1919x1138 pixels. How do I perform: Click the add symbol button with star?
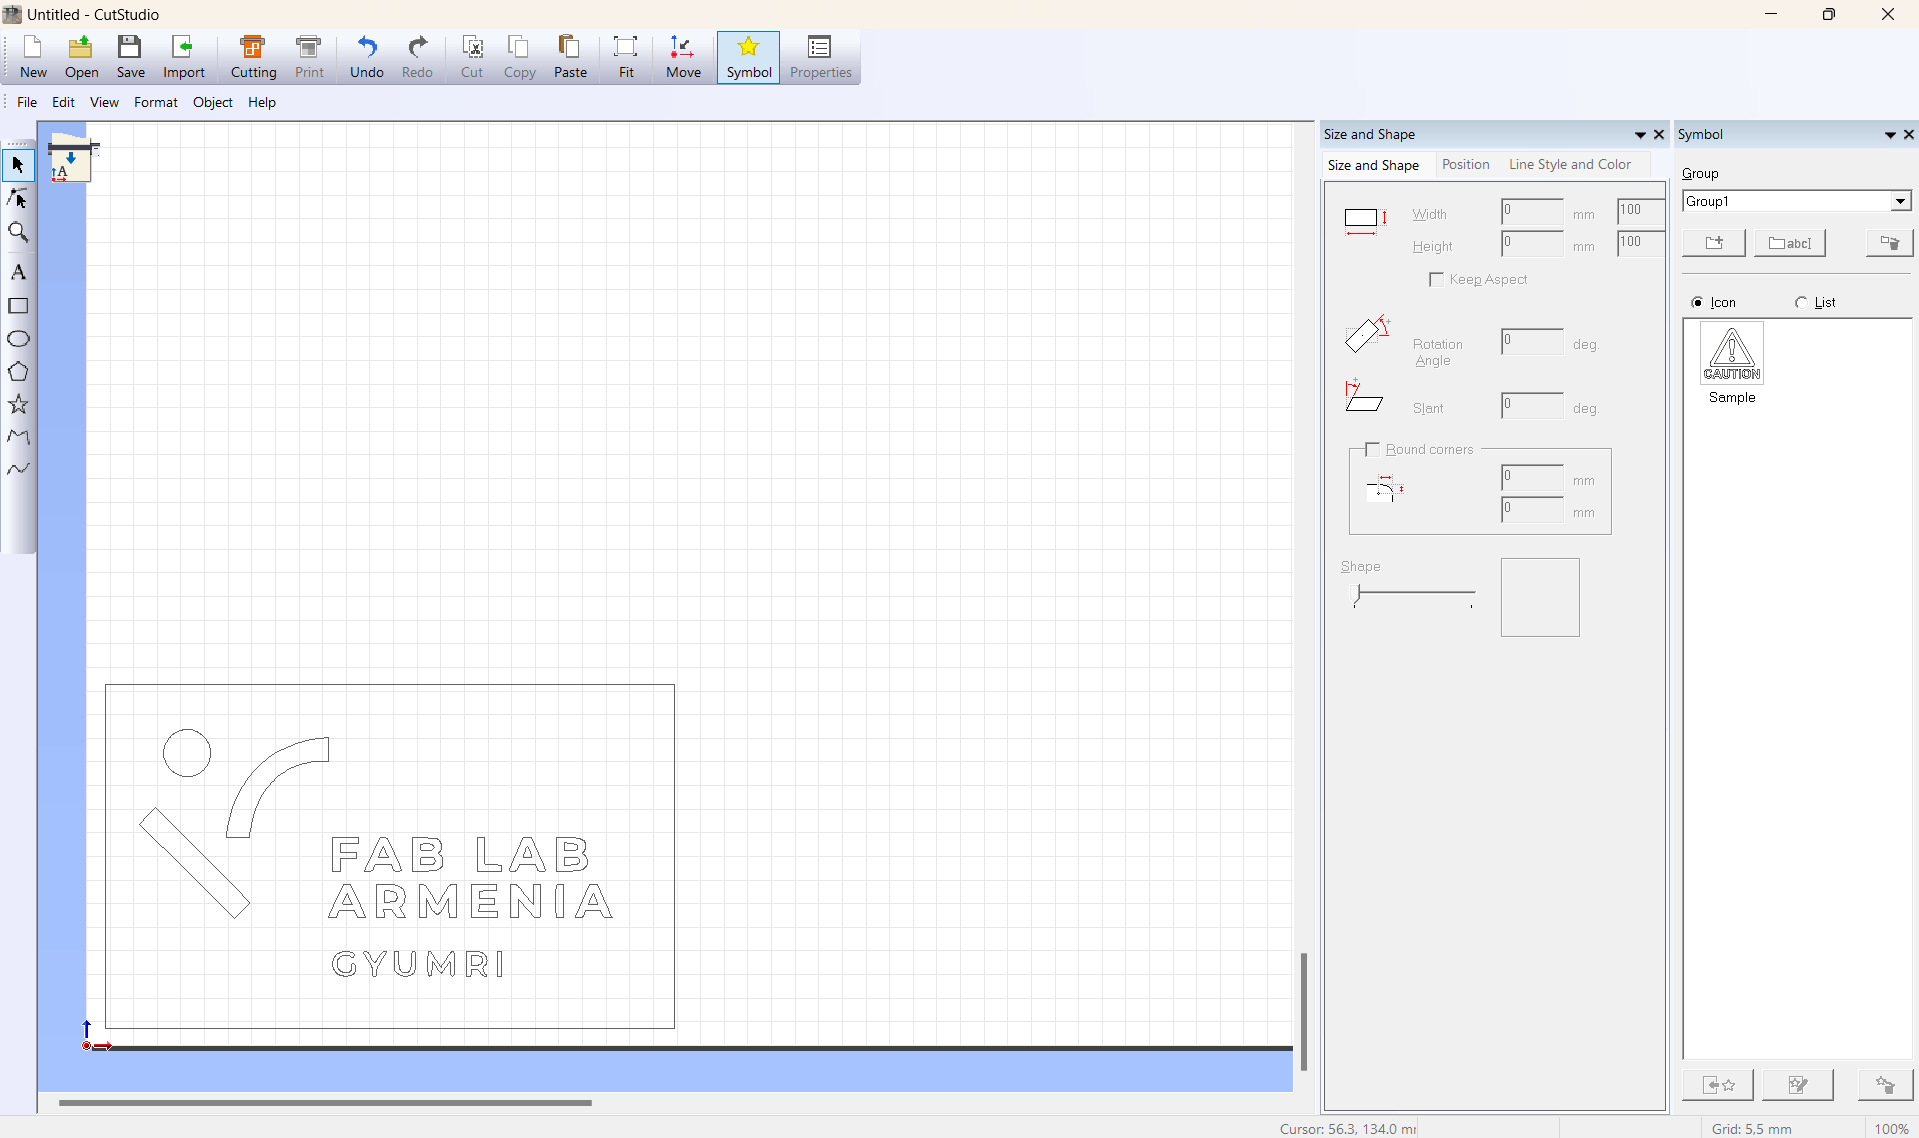1718,1085
